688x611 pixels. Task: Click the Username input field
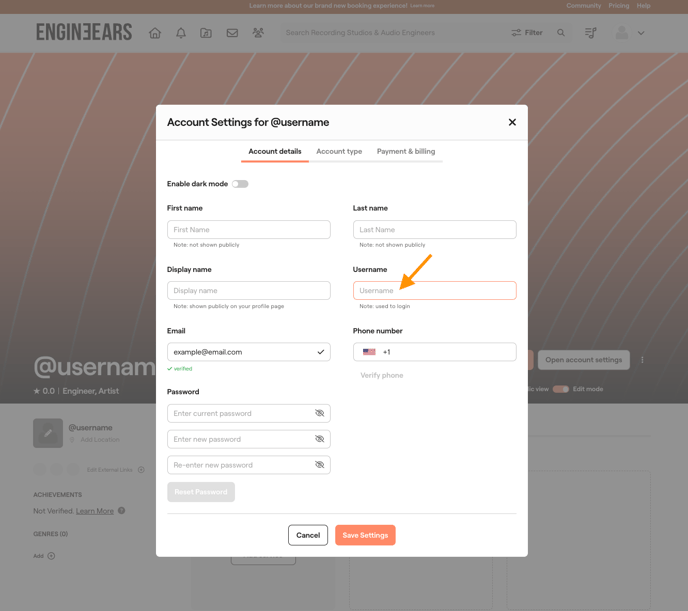point(434,291)
